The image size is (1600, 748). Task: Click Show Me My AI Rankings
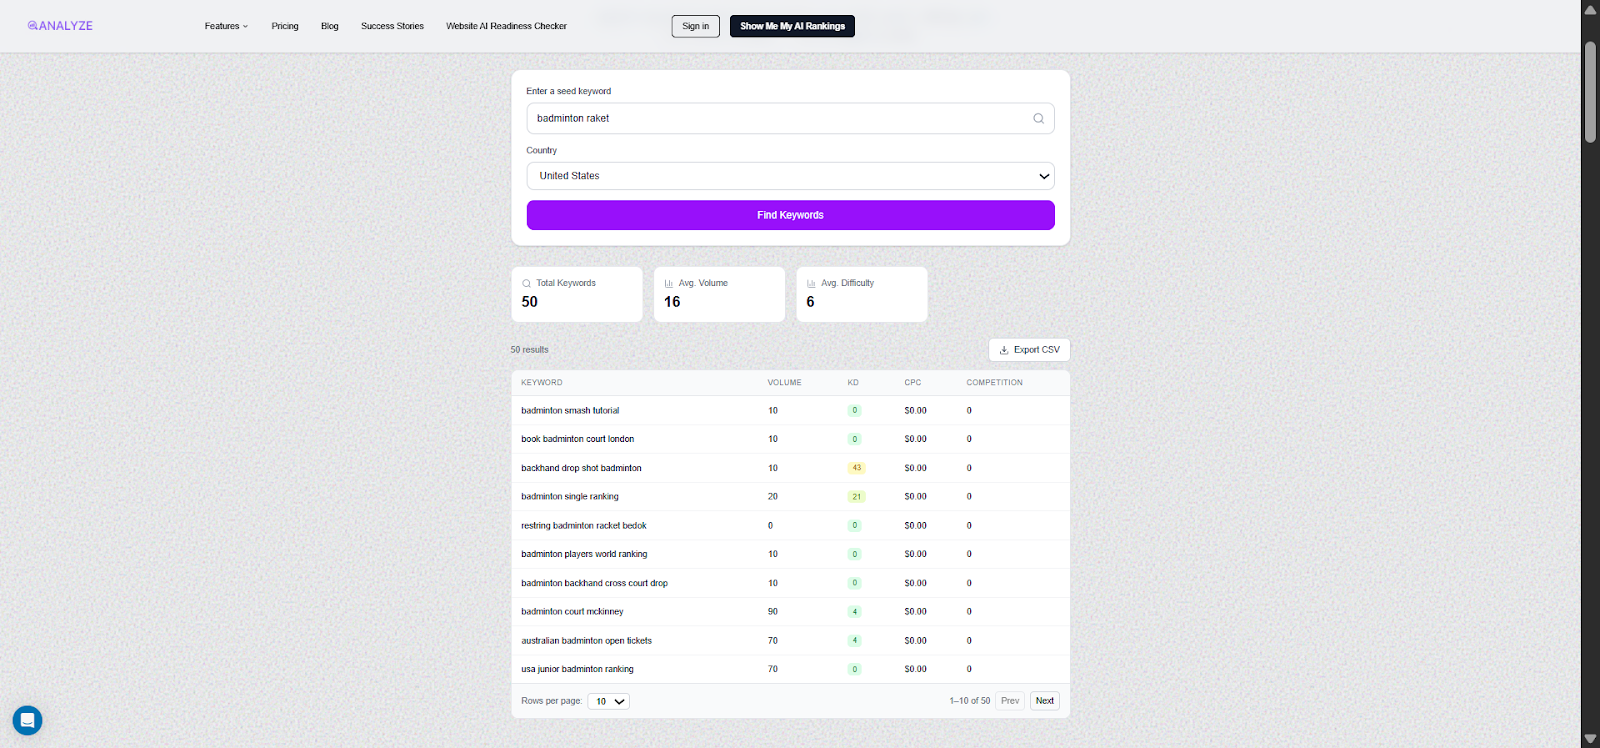pos(792,26)
